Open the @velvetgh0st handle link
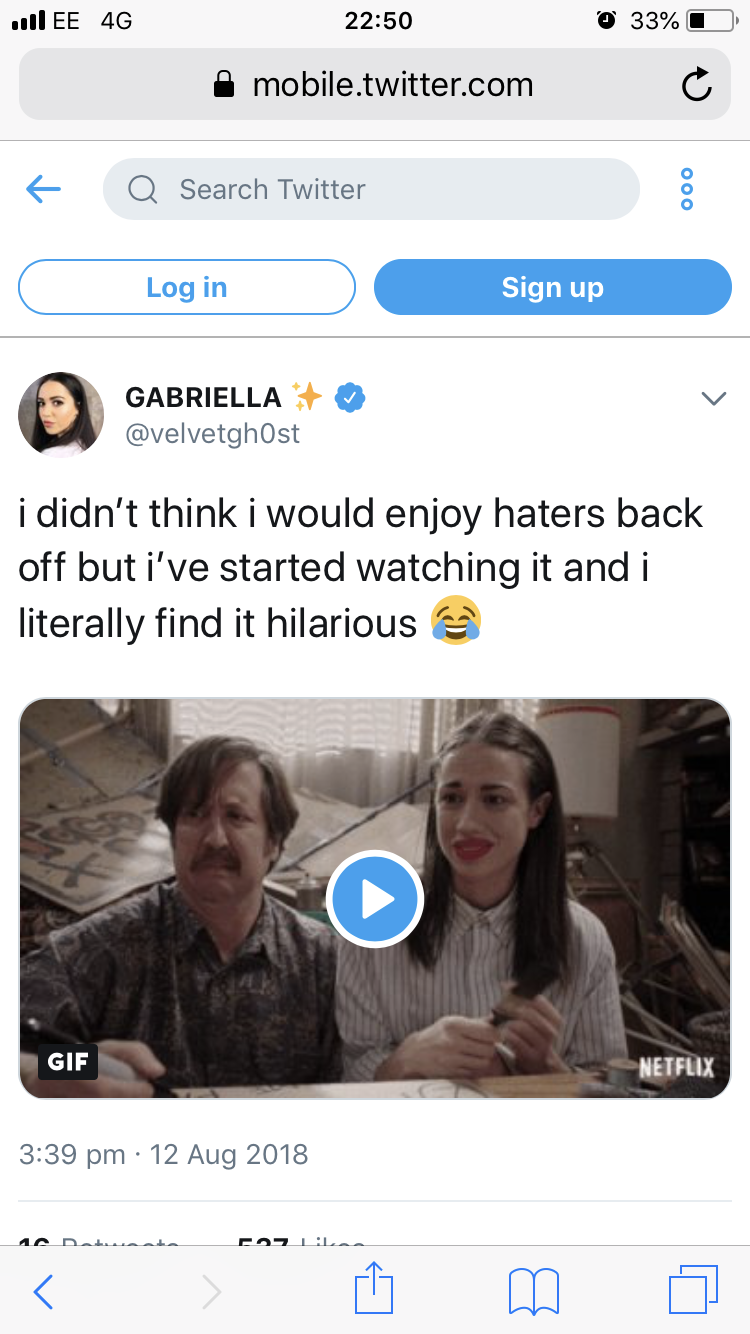 tap(212, 434)
